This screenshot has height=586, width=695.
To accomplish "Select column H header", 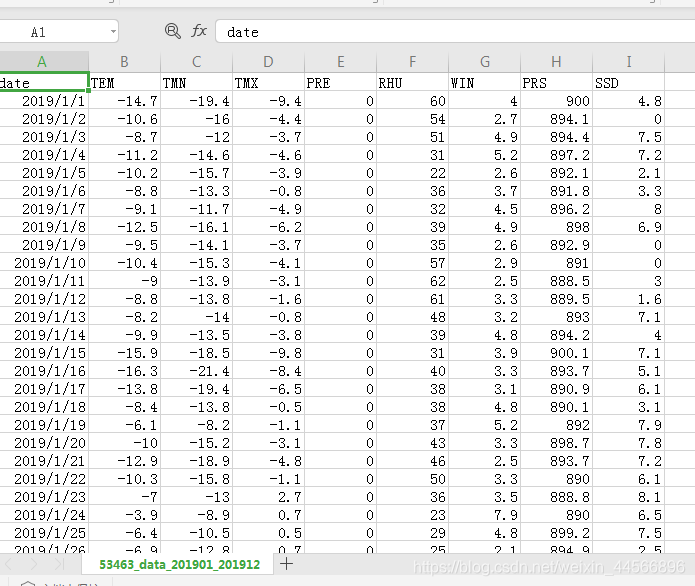I will coord(556,61).
